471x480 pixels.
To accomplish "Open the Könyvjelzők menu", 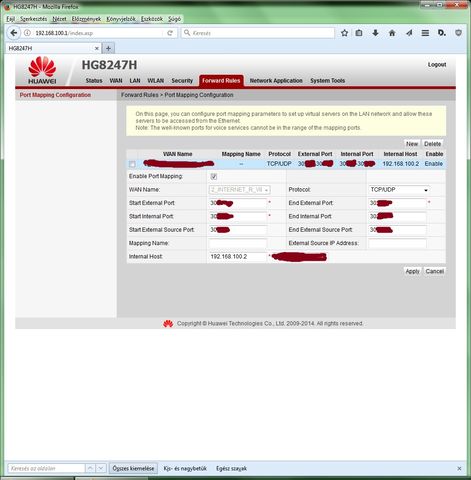I will pos(121,19).
